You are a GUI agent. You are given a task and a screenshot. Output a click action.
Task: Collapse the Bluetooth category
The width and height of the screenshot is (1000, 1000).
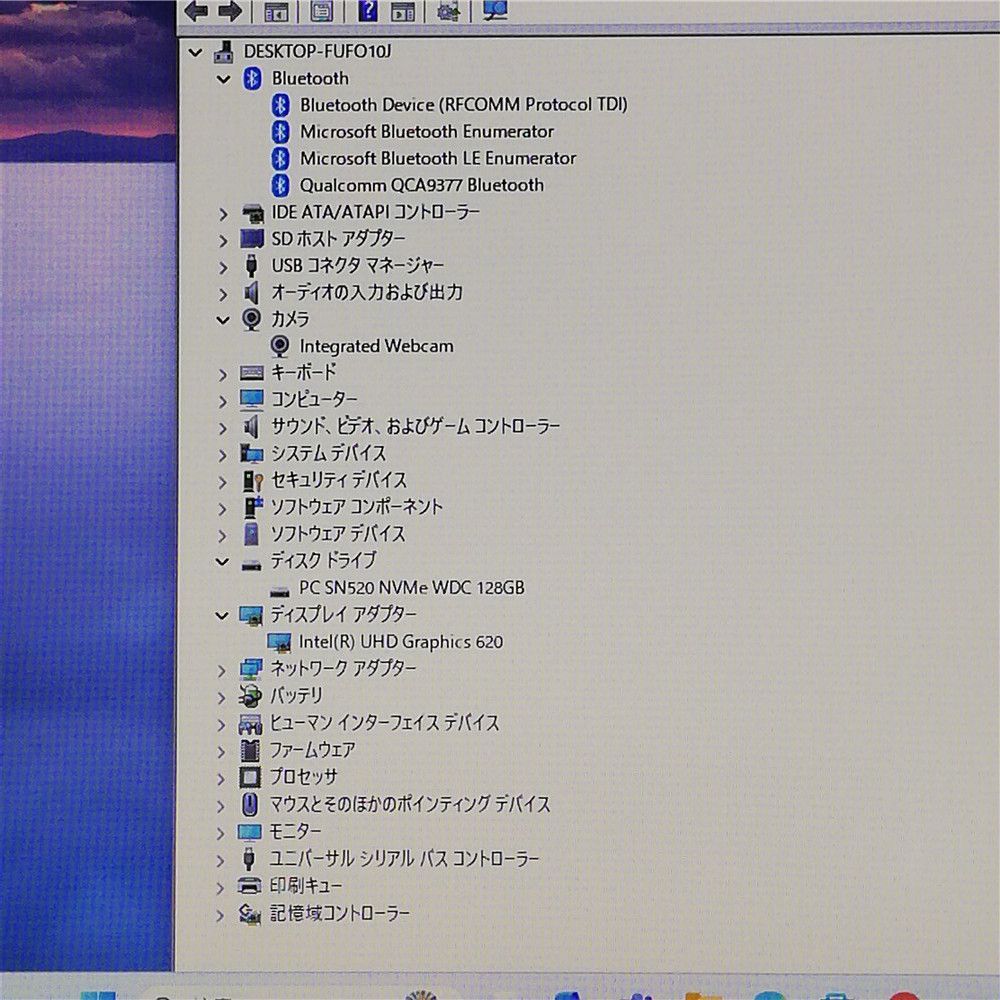(223, 78)
